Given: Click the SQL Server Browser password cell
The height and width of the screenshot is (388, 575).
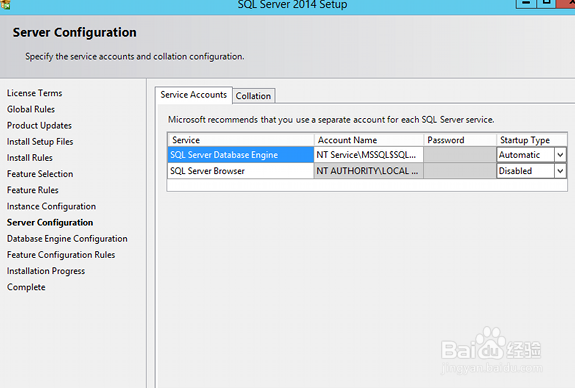Looking at the screenshot, I should click(x=460, y=171).
